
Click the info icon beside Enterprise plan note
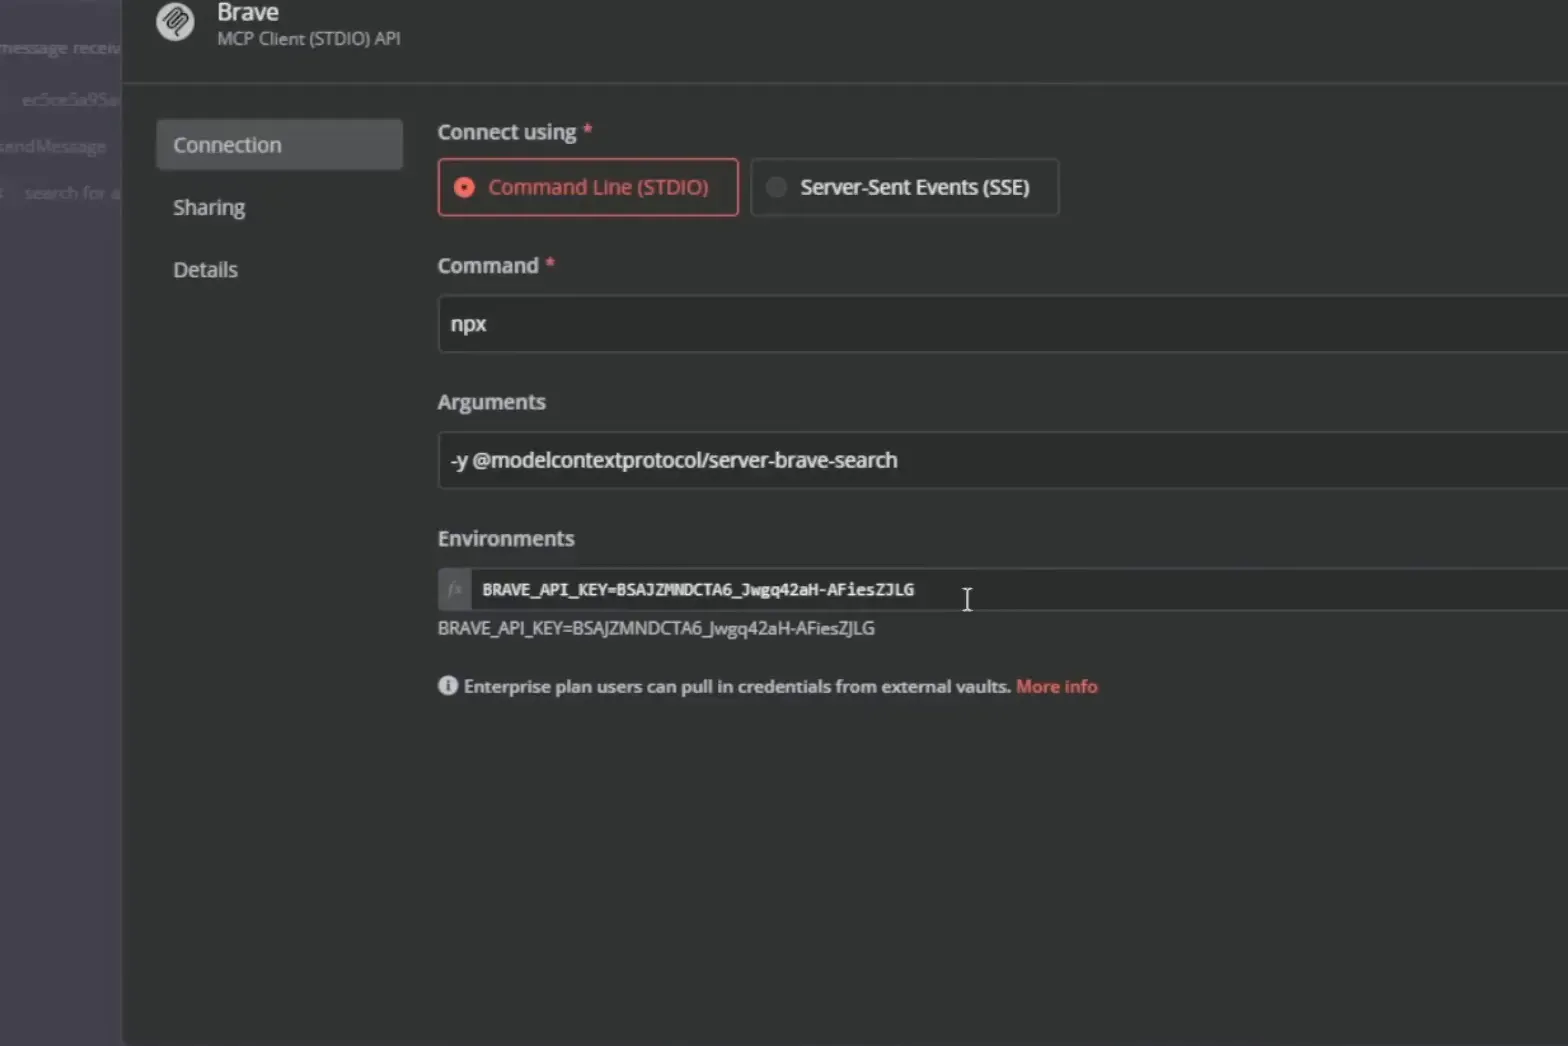[448, 685]
